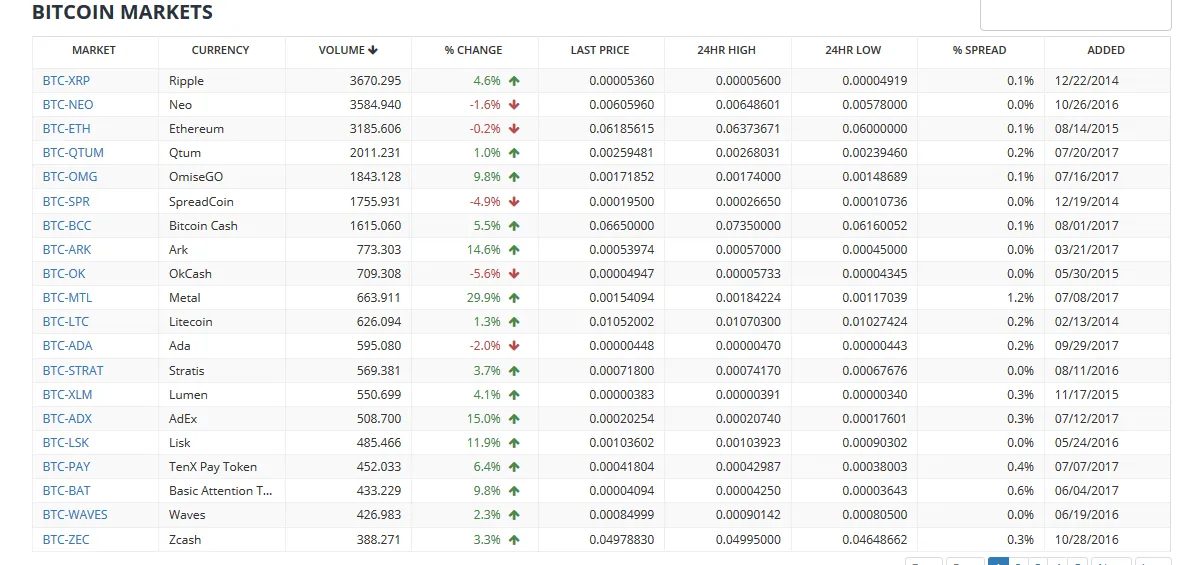Open the BTC-ZEC market link

pos(66,540)
